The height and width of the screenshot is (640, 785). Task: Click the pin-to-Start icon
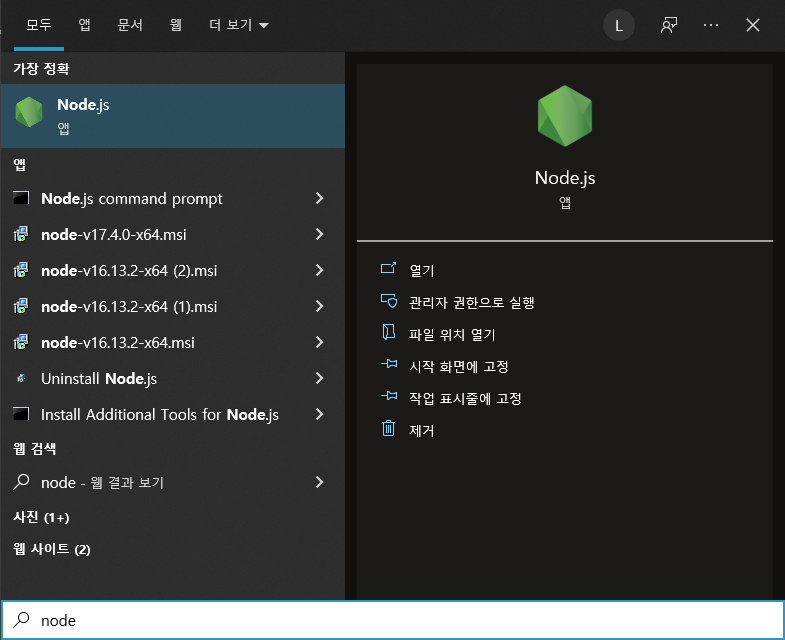click(x=389, y=364)
